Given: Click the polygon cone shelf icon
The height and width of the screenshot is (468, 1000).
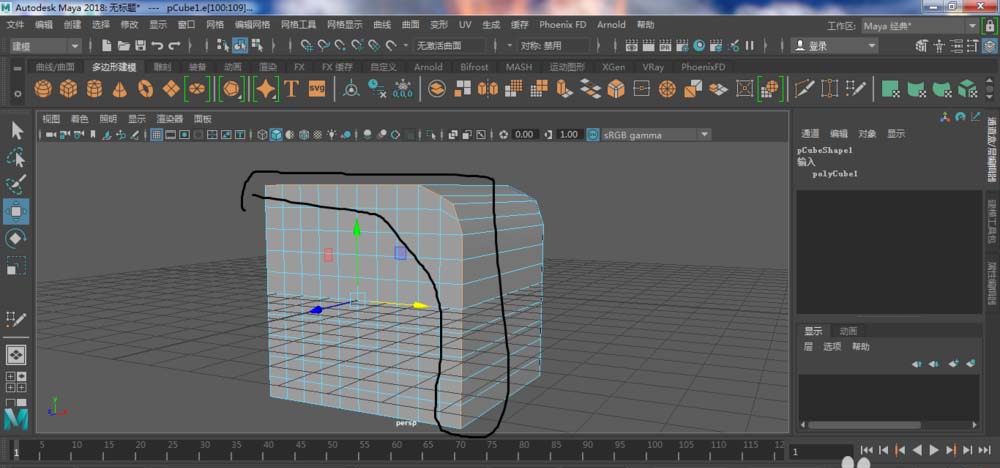Looking at the screenshot, I should tap(120, 89).
